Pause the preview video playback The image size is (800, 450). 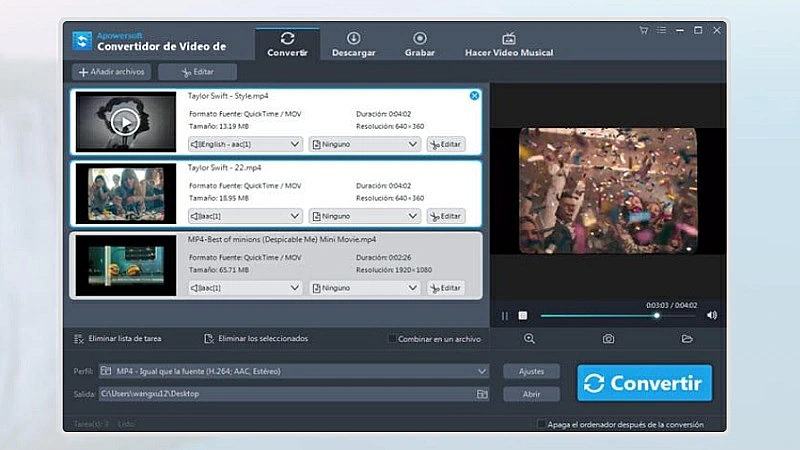tap(505, 315)
